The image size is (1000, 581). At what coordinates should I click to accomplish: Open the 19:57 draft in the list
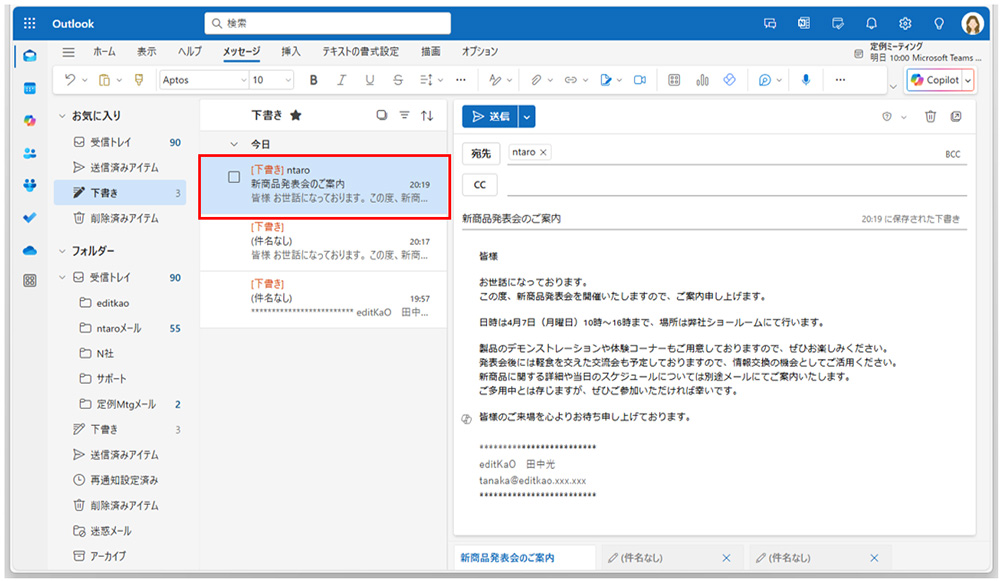[323, 298]
